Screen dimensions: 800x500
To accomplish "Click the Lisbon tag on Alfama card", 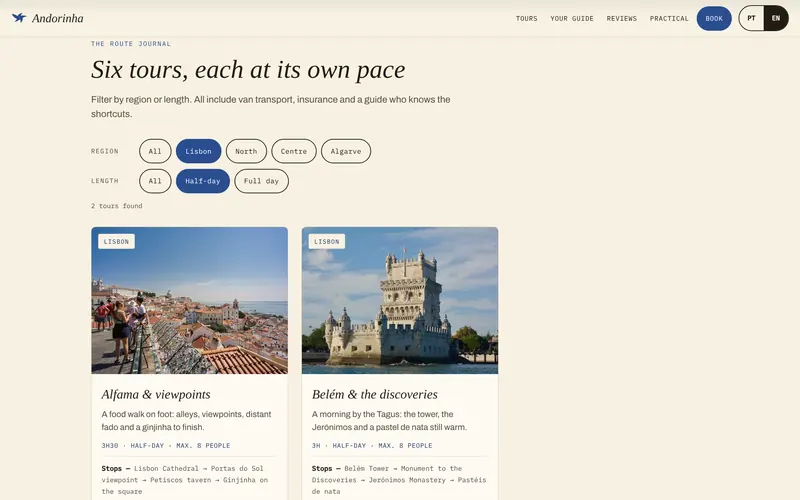I will [x=116, y=241].
